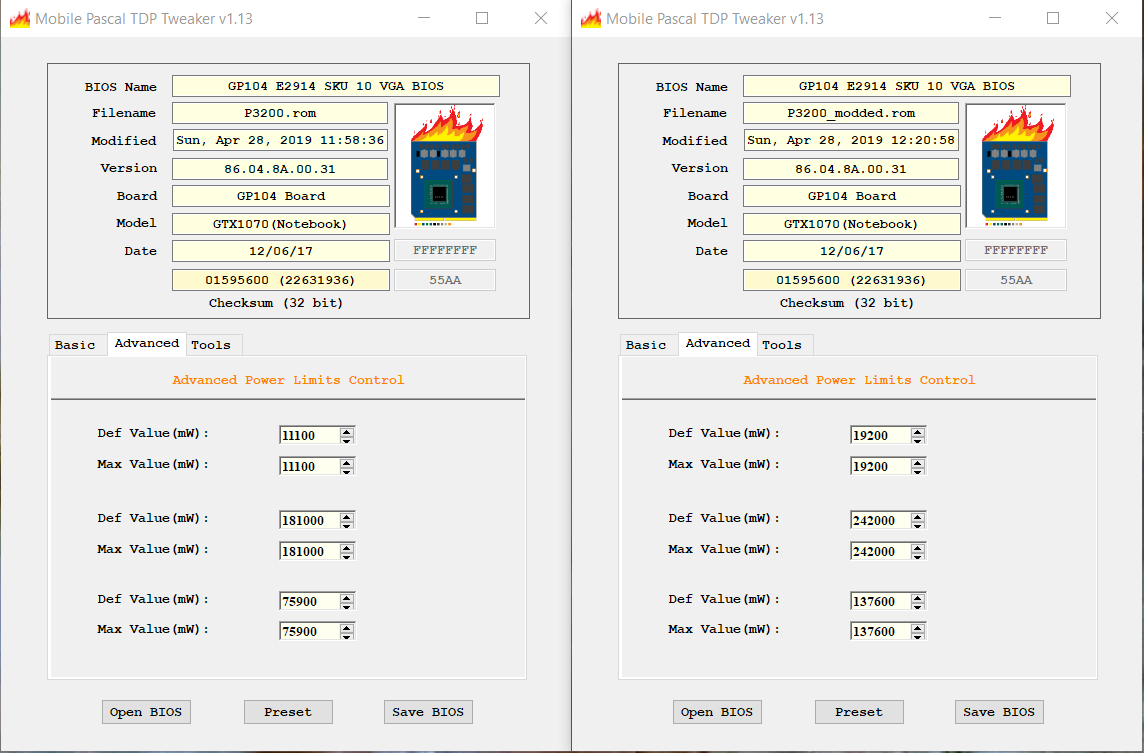This screenshot has height=753, width=1144.
Task: Click Open BIOS in the P3200_modded.rom window
Action: tap(717, 712)
